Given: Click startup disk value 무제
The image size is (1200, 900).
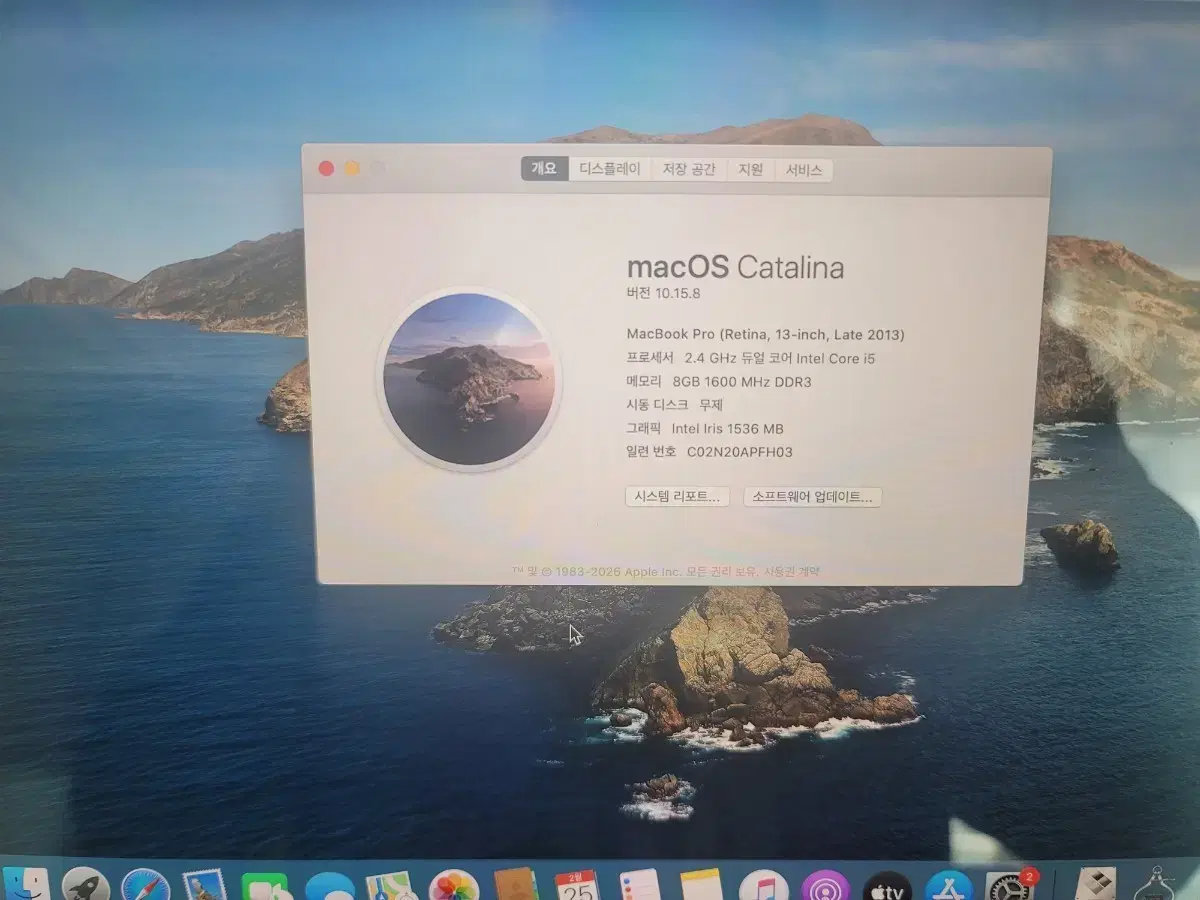Looking at the screenshot, I should click(x=710, y=405).
